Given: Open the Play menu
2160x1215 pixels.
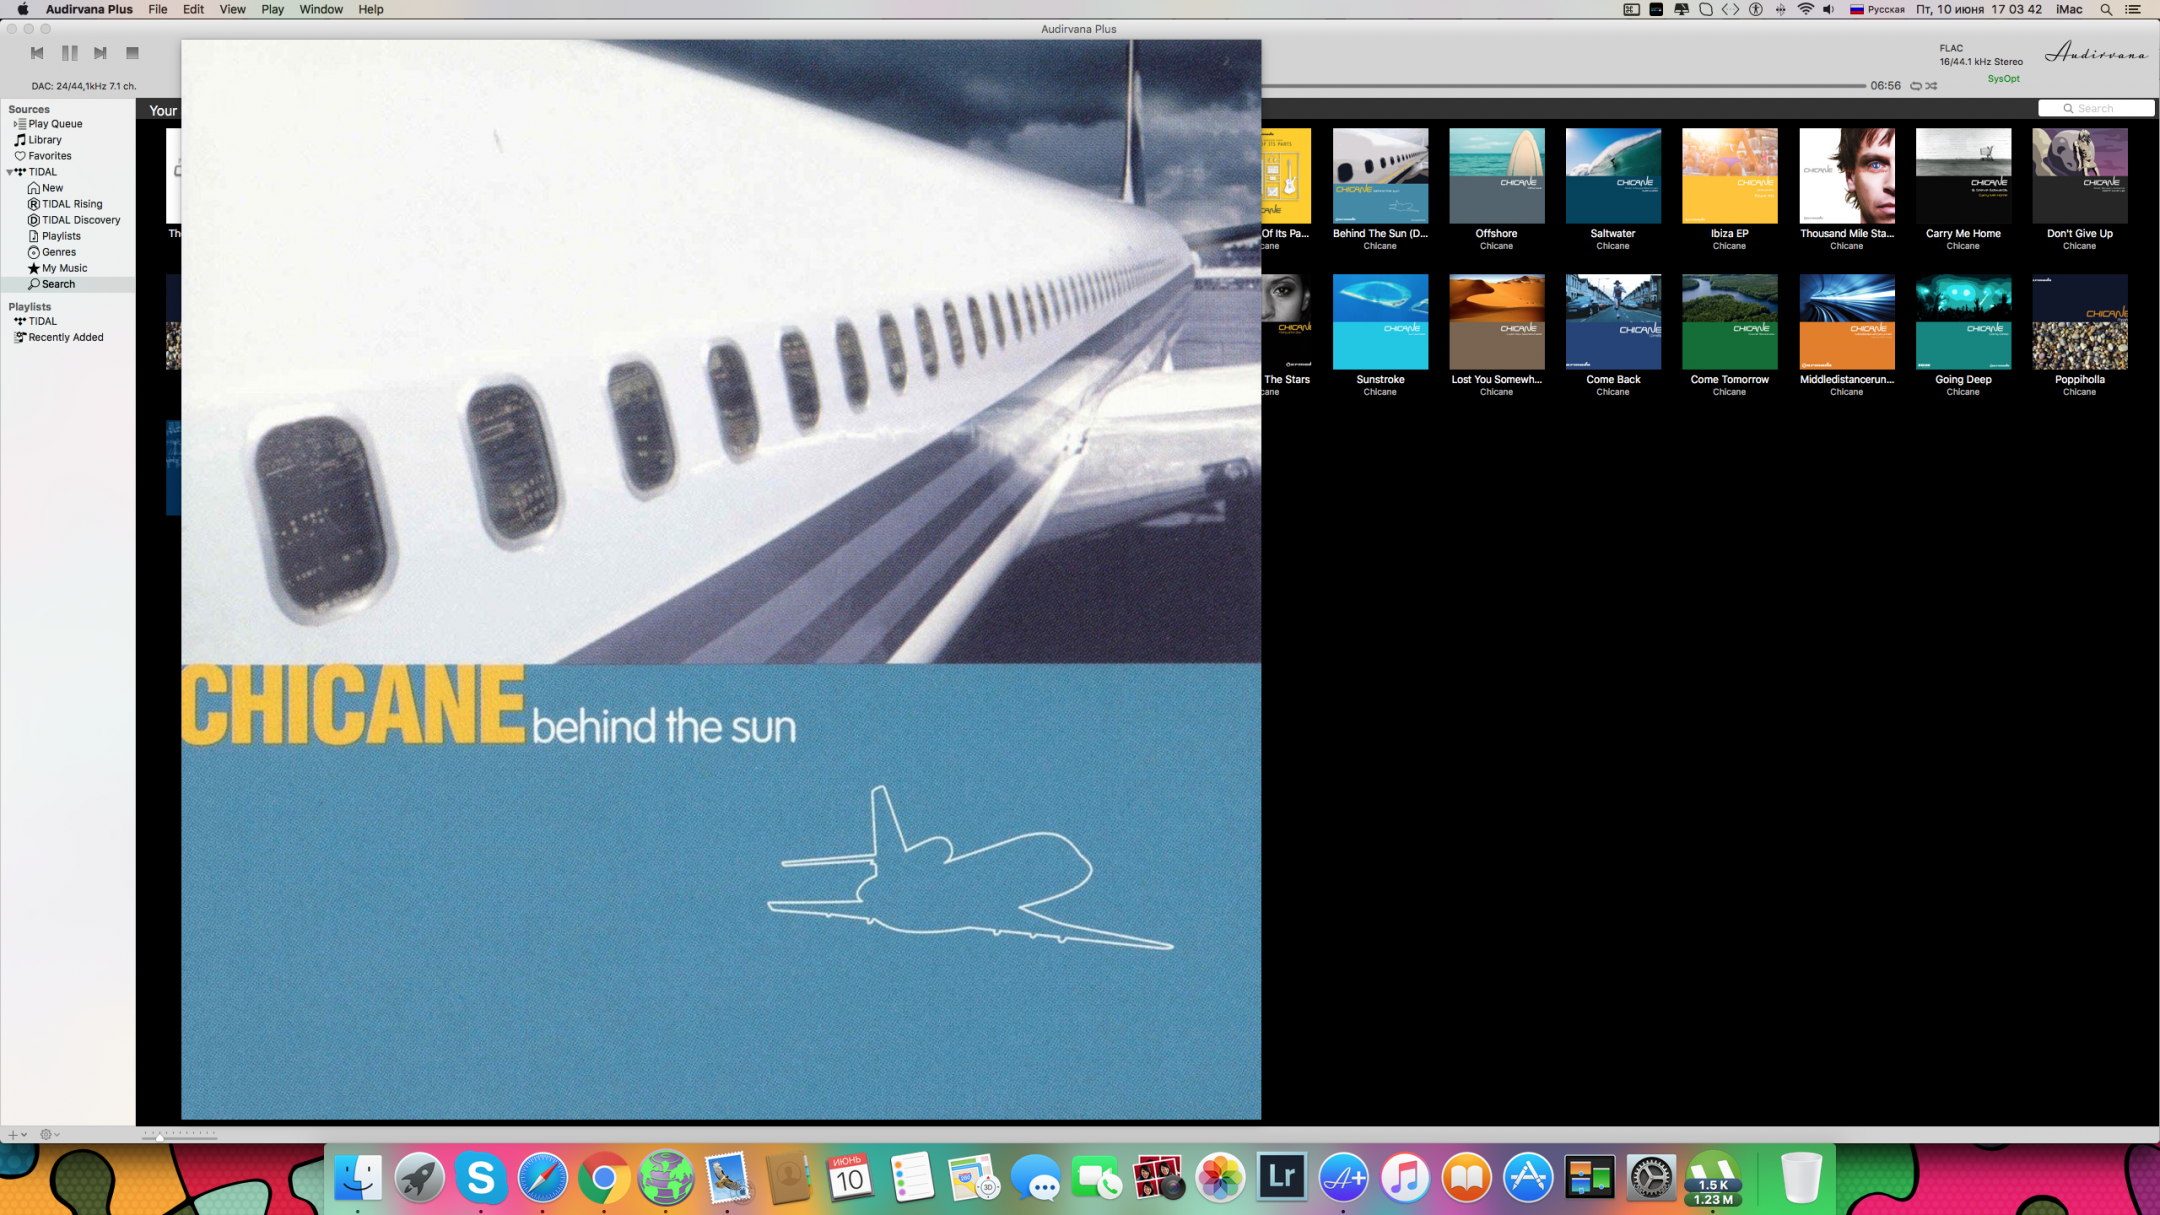Looking at the screenshot, I should pyautogui.click(x=272, y=9).
